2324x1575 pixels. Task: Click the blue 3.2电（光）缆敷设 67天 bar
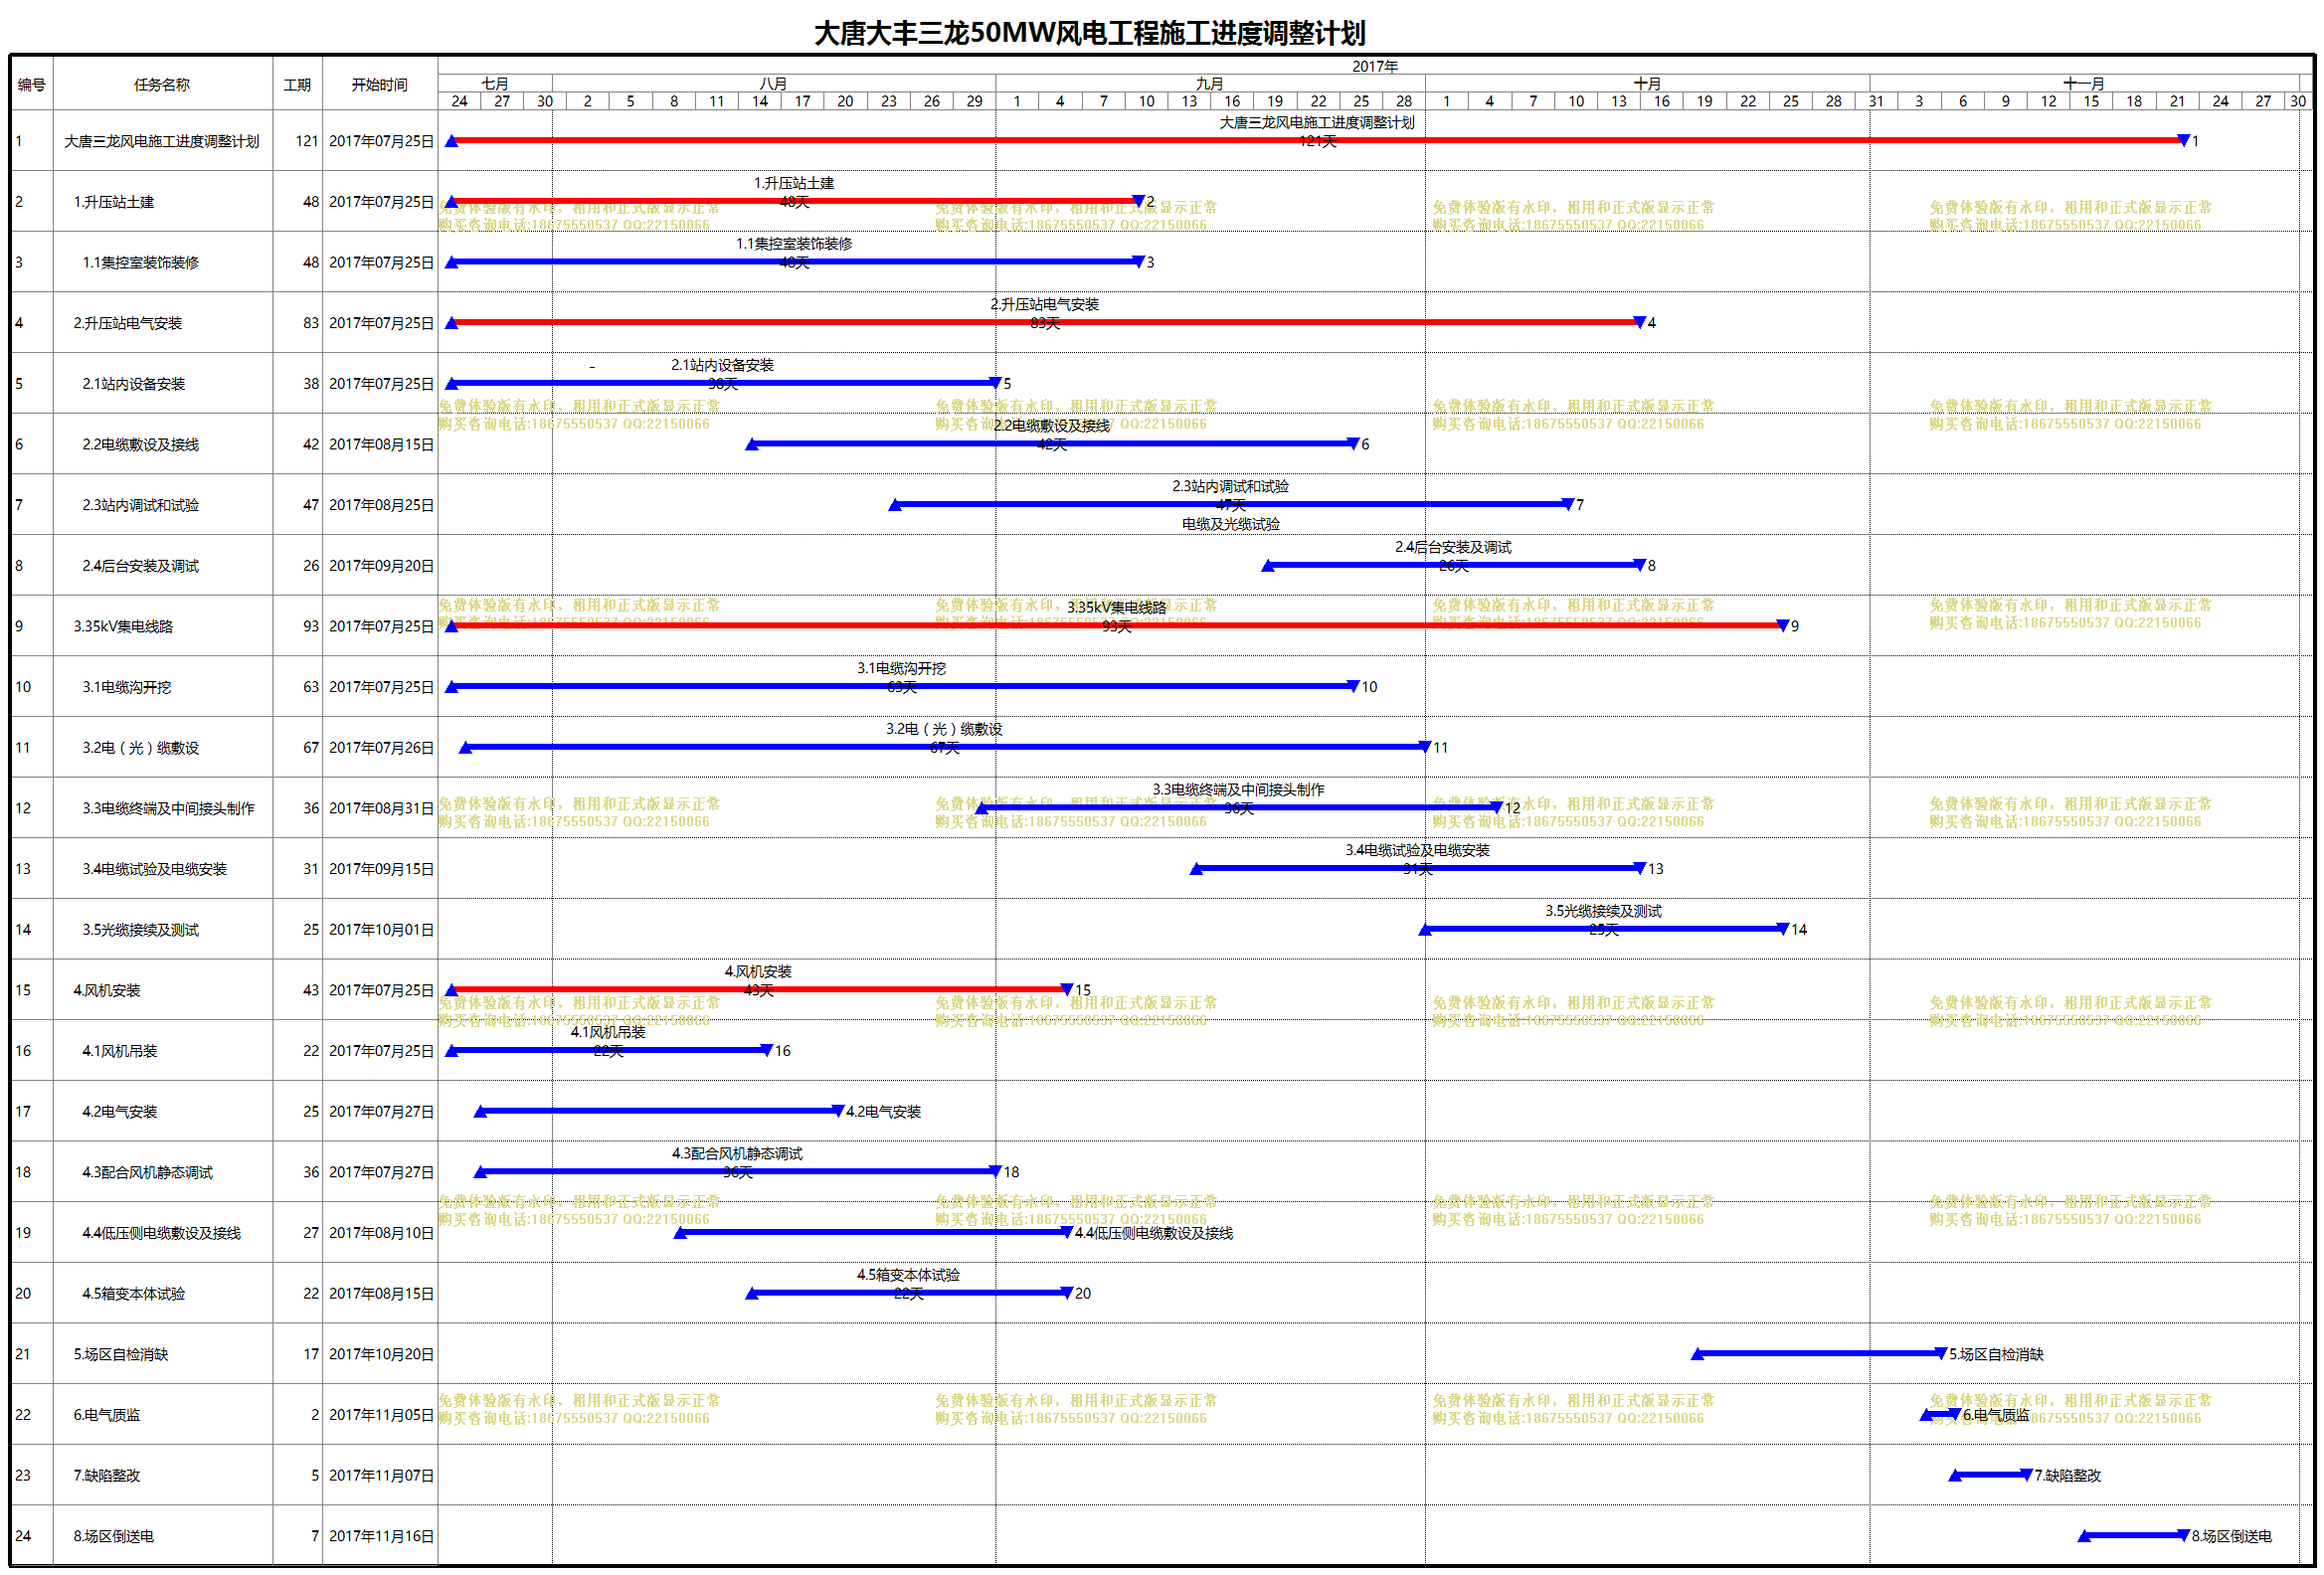click(x=945, y=747)
